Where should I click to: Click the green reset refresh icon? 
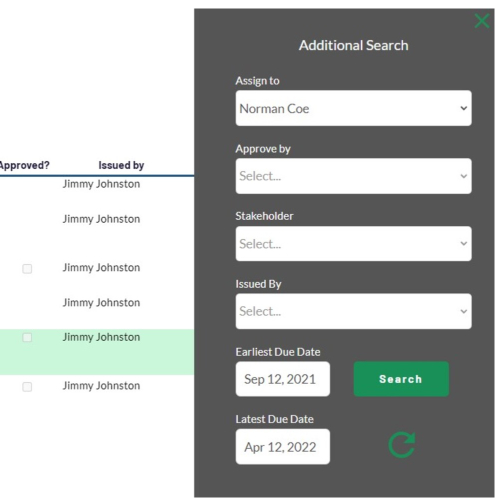[402, 445]
